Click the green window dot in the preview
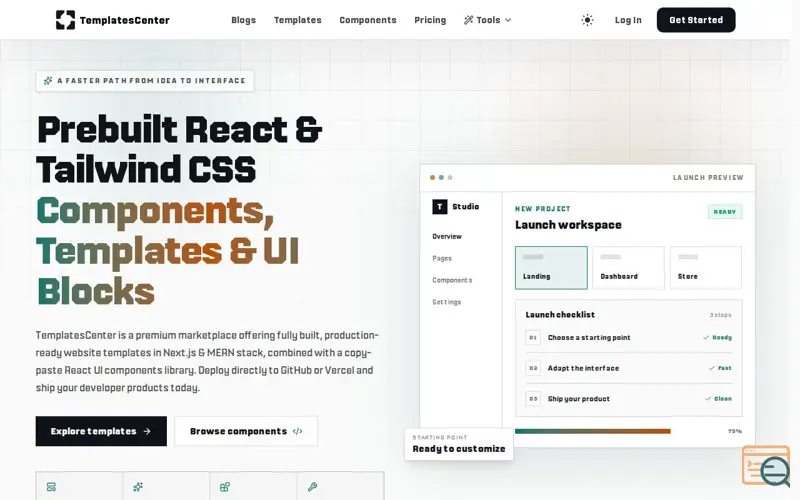Viewport: 800px width, 500px height. tap(441, 178)
